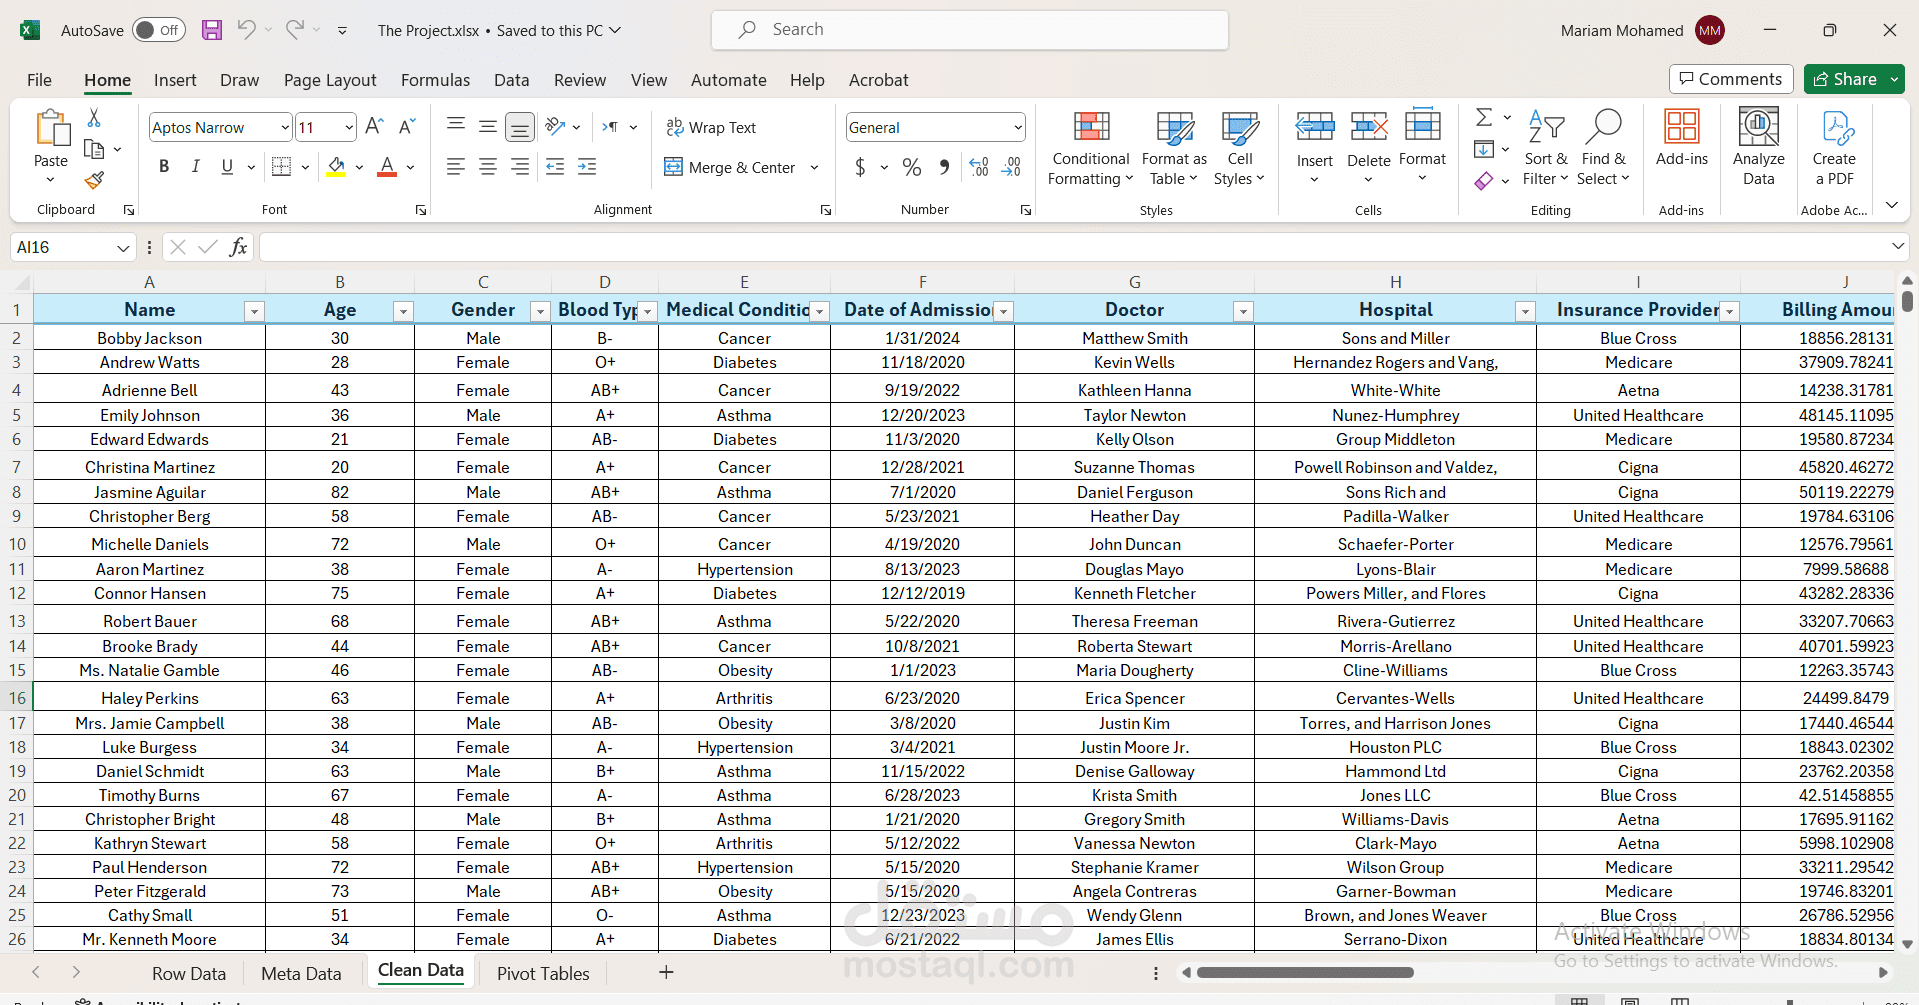Open the Hospital column filter dropdown
The image size is (1919, 1005).
point(1525,311)
